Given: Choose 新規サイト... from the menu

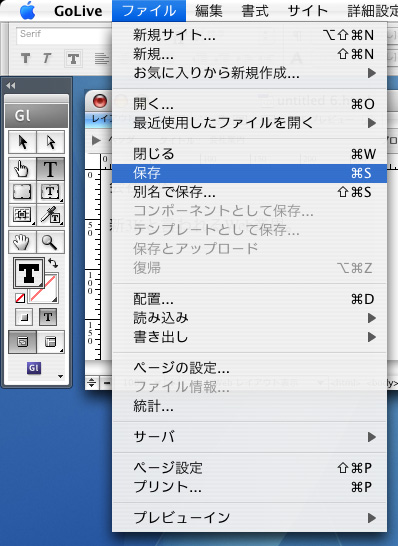Looking at the screenshot, I should 249,35.
